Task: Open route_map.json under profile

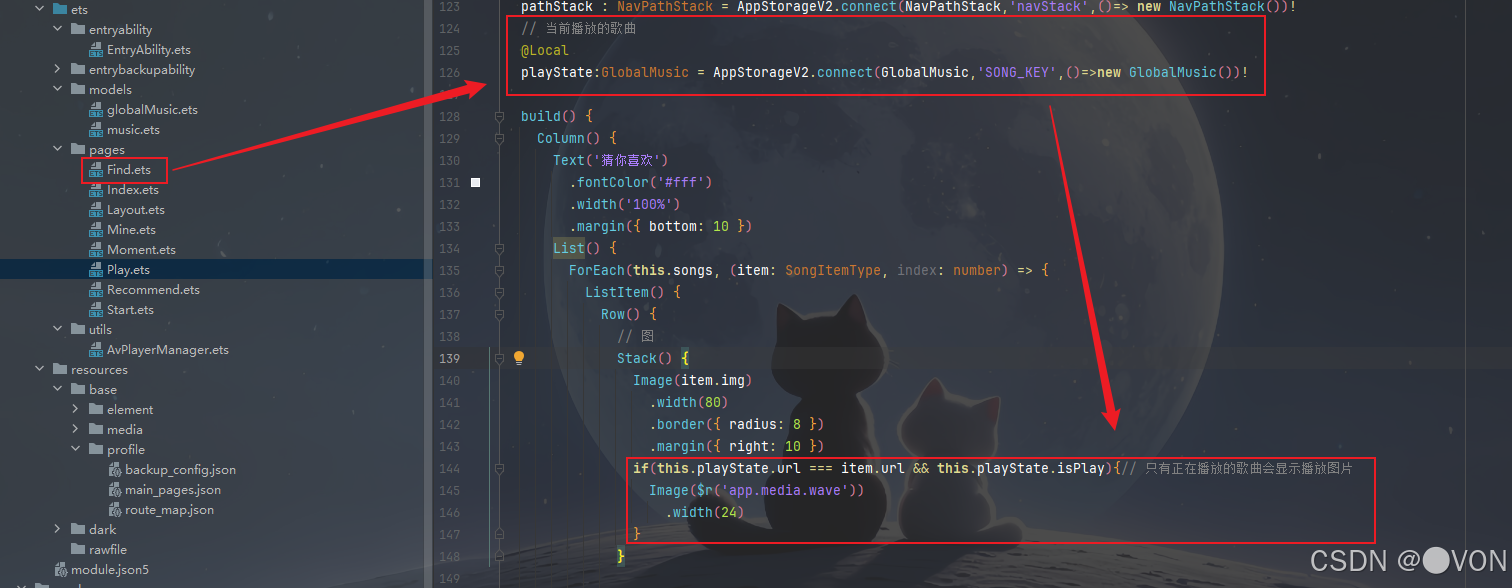Action: point(170,509)
